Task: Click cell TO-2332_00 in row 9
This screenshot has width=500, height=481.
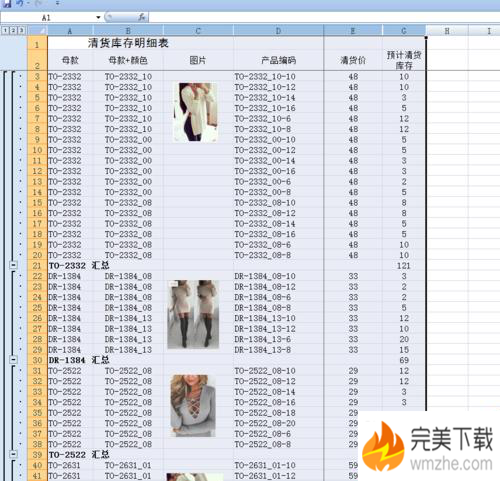Action: (x=128, y=140)
